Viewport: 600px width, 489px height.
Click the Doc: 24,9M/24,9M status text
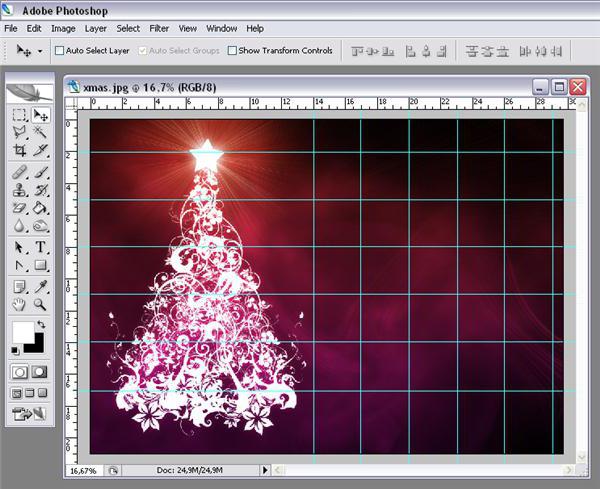click(x=189, y=470)
